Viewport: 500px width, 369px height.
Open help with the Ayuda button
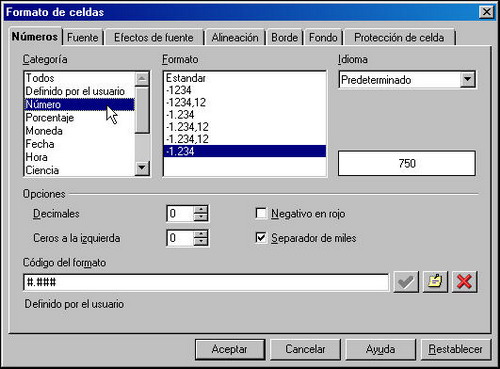tap(381, 349)
